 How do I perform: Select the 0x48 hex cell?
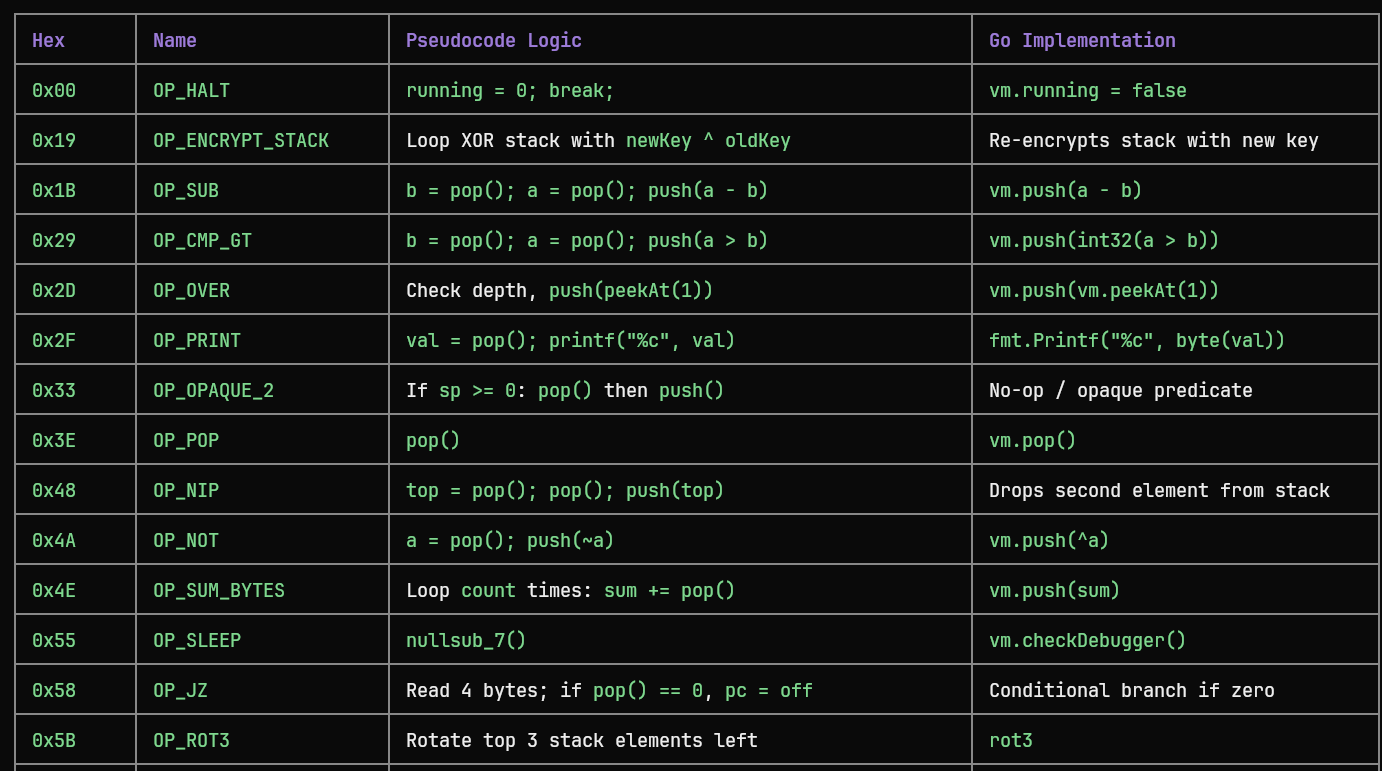pos(76,490)
